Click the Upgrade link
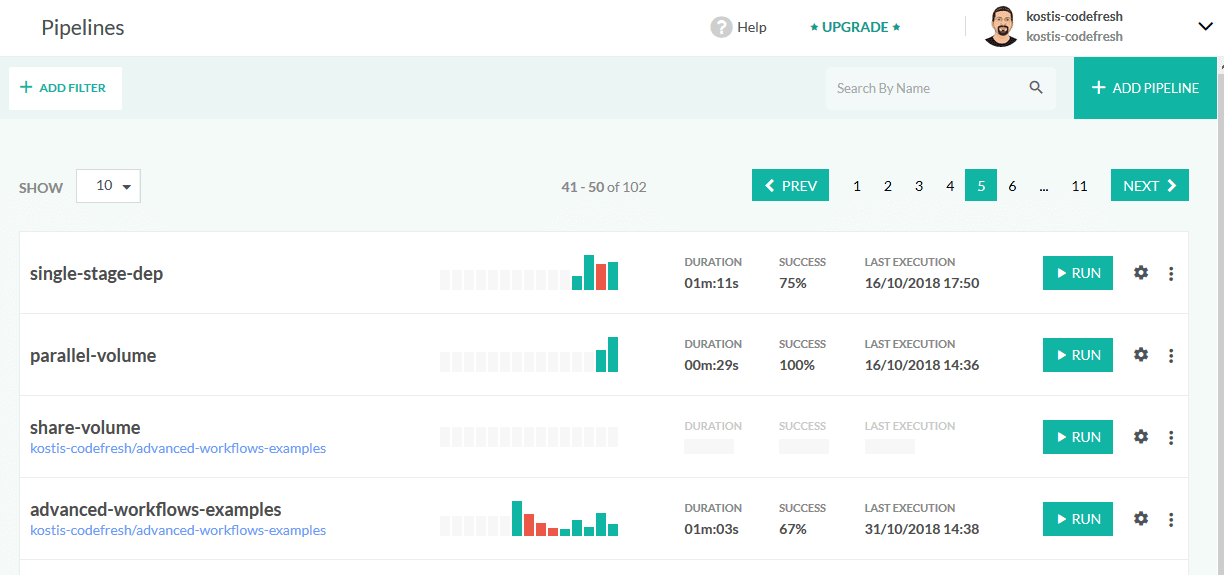 tap(855, 27)
